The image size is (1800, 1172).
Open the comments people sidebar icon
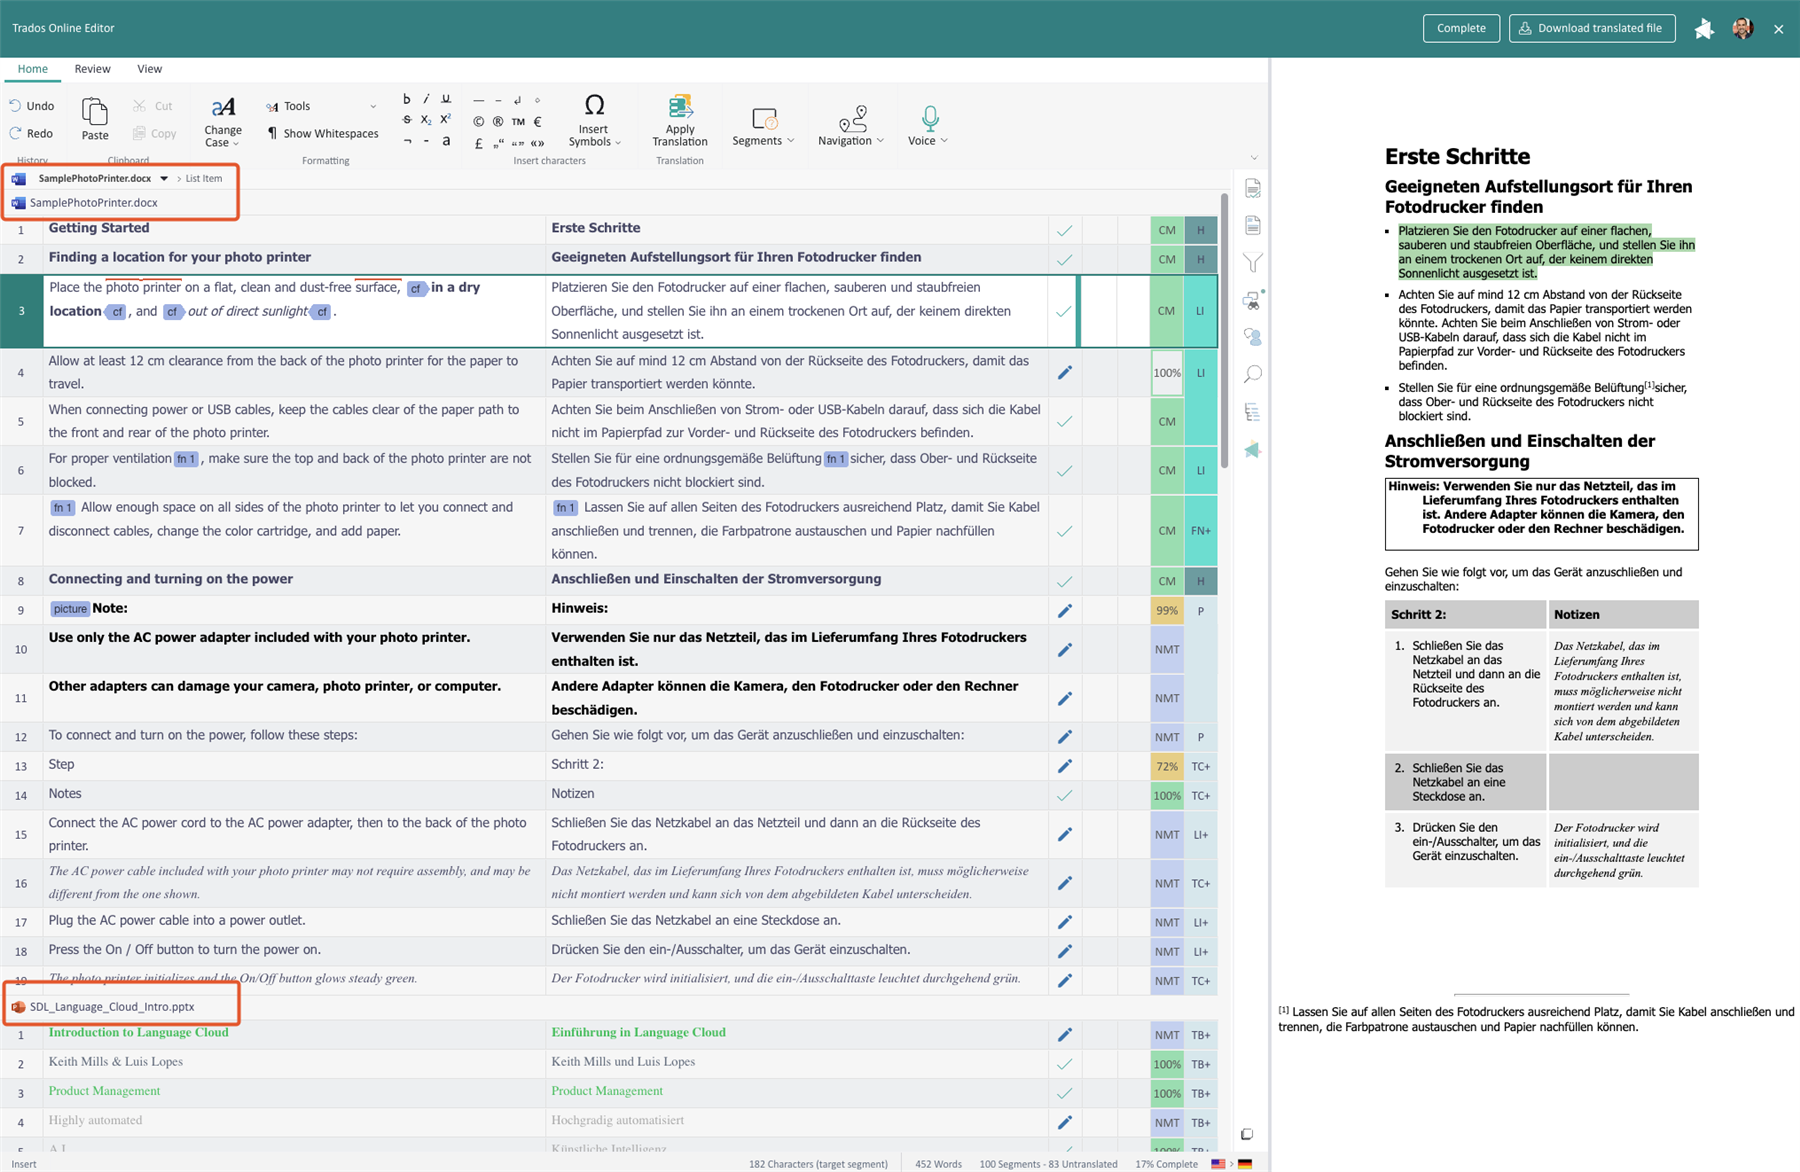(x=1252, y=337)
